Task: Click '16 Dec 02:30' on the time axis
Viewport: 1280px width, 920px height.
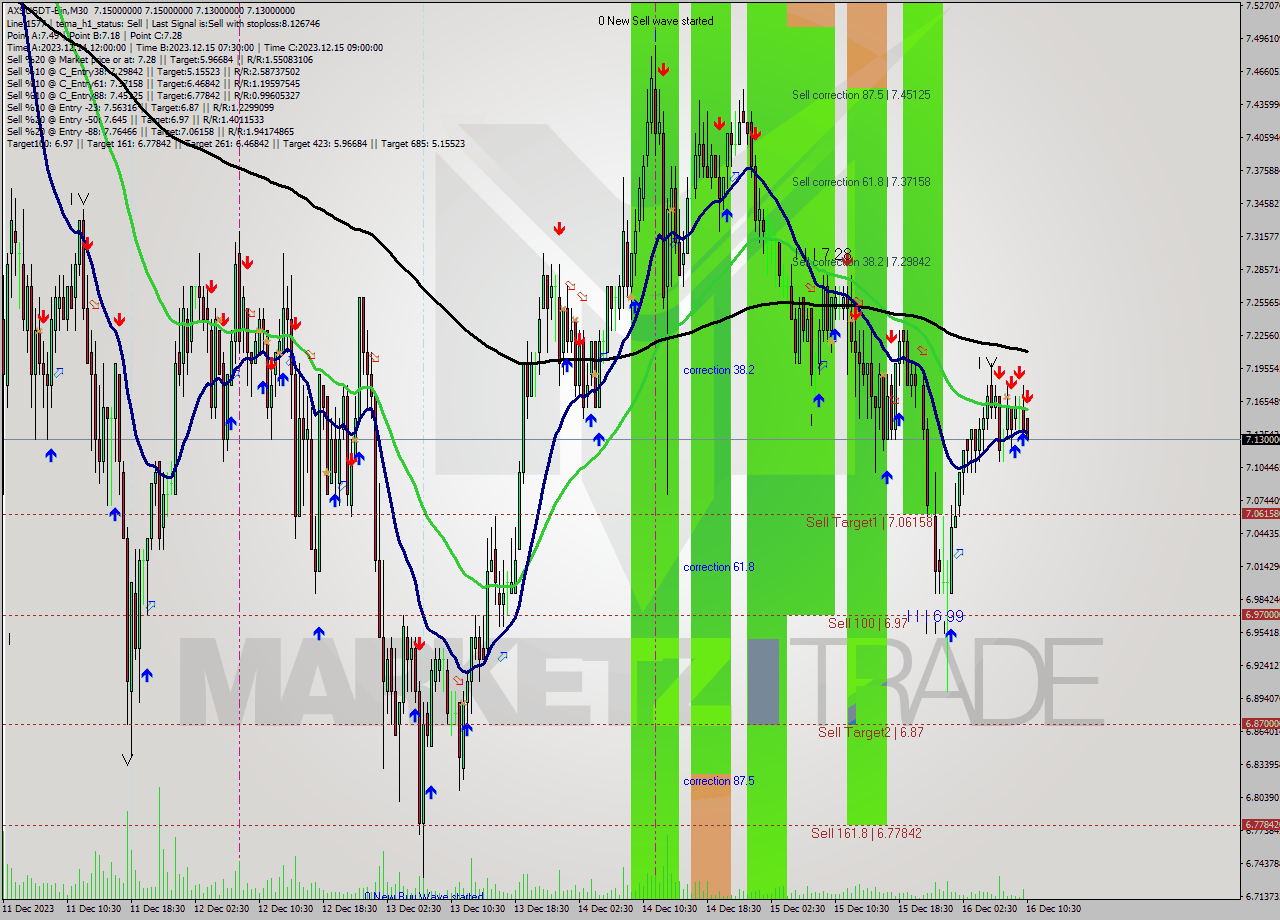Action: (x=990, y=909)
